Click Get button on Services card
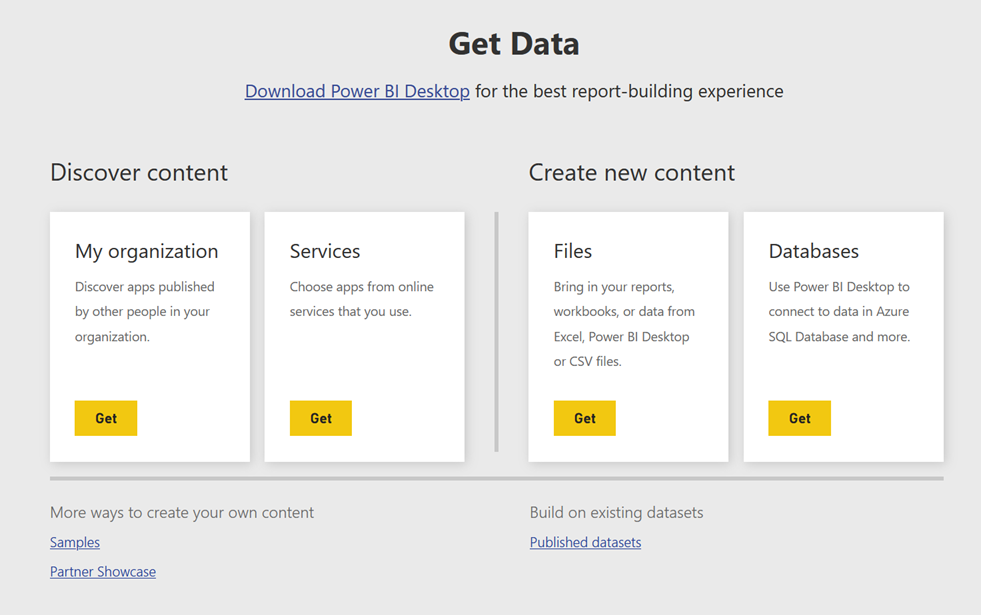This screenshot has height=615, width=981. click(x=320, y=418)
